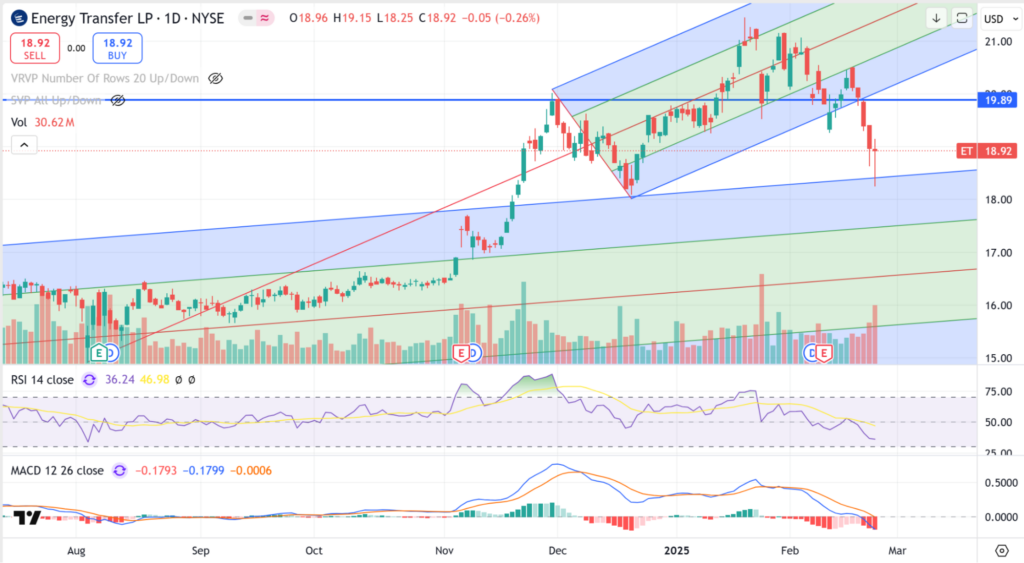This screenshot has height=563, width=1024.
Task: Click the red SELL 18.92 button
Action: point(35,48)
